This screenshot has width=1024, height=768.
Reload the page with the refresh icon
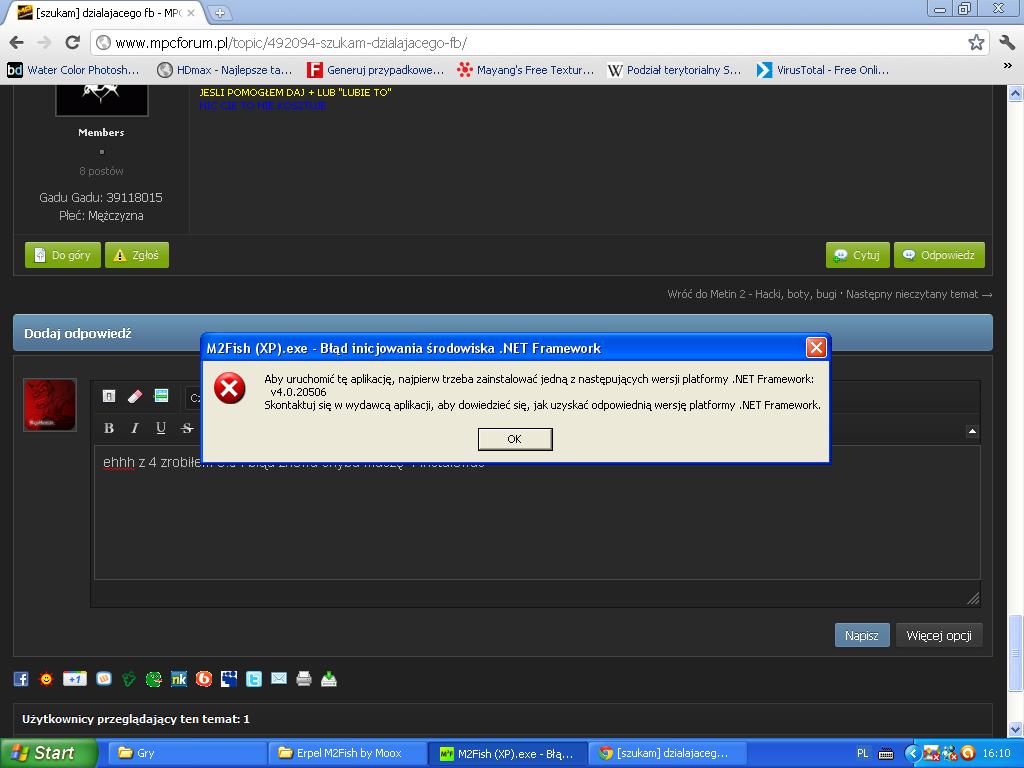(72, 43)
